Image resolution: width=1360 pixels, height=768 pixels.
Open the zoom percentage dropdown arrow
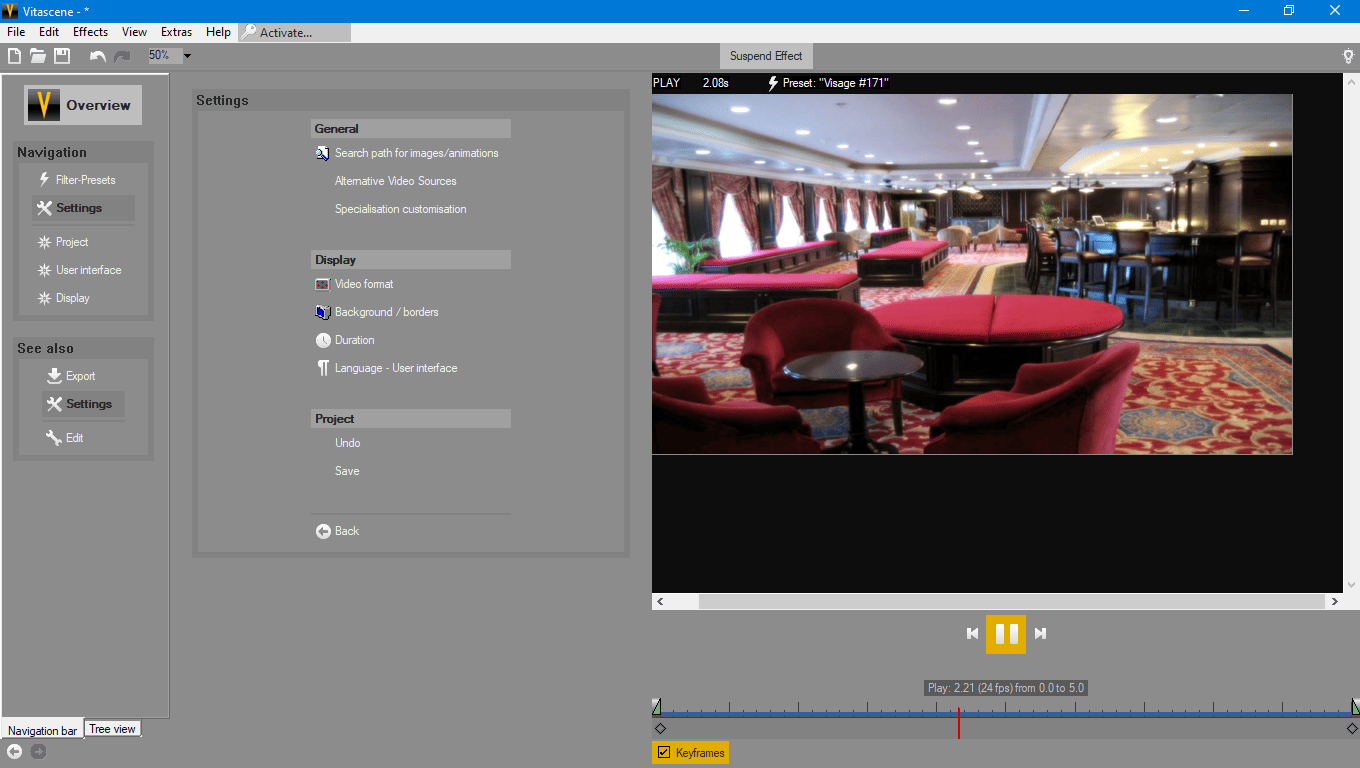click(187, 56)
